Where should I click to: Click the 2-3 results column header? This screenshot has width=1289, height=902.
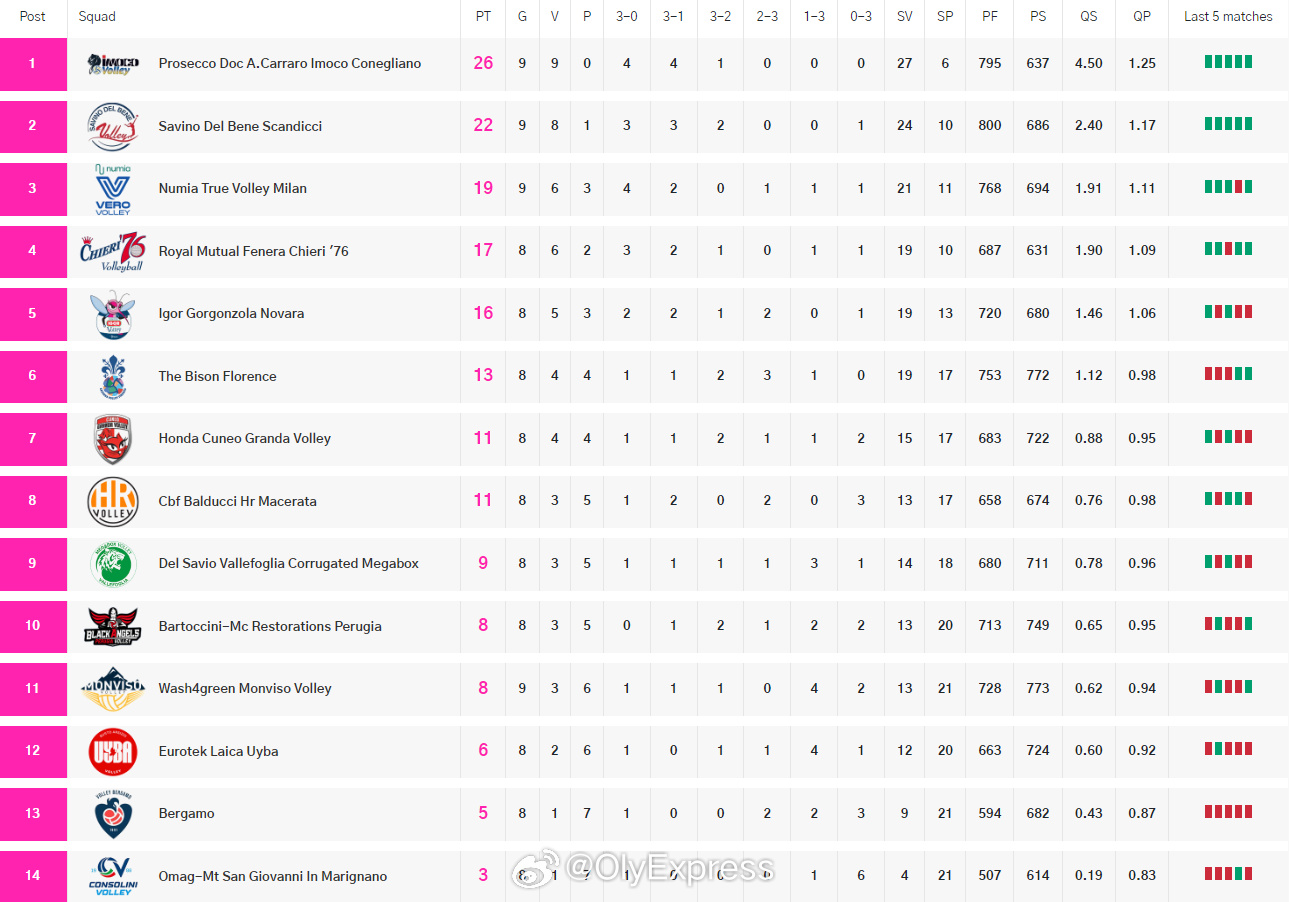(767, 16)
